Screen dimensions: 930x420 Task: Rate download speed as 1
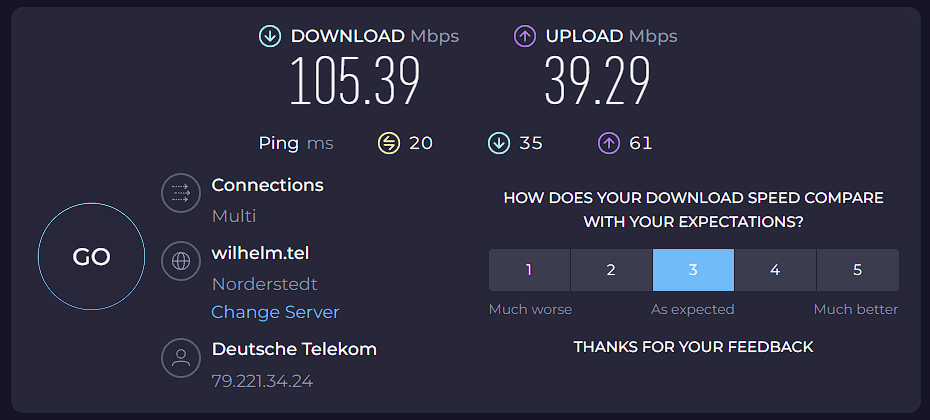click(x=529, y=270)
